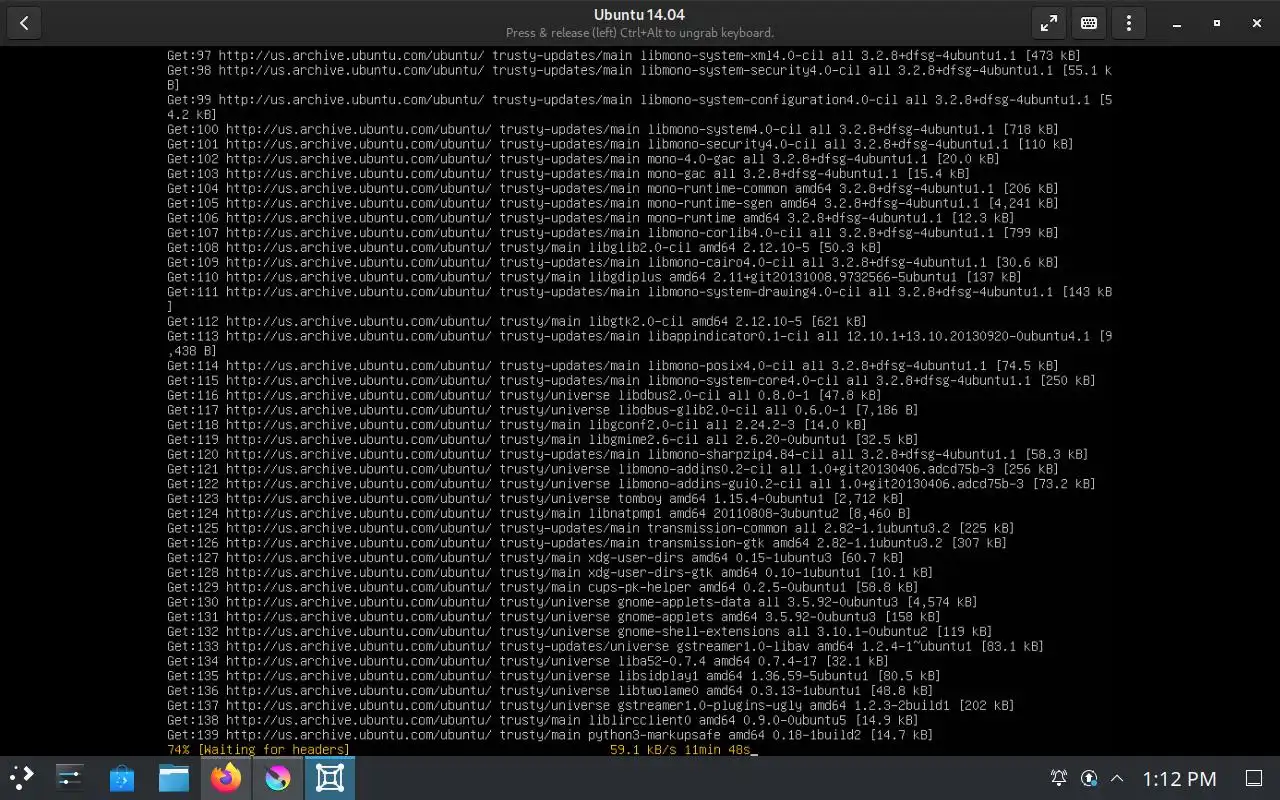The width and height of the screenshot is (1280, 800).
Task: Click the Get:124 libnatpmp1 line
Action: coord(539,513)
